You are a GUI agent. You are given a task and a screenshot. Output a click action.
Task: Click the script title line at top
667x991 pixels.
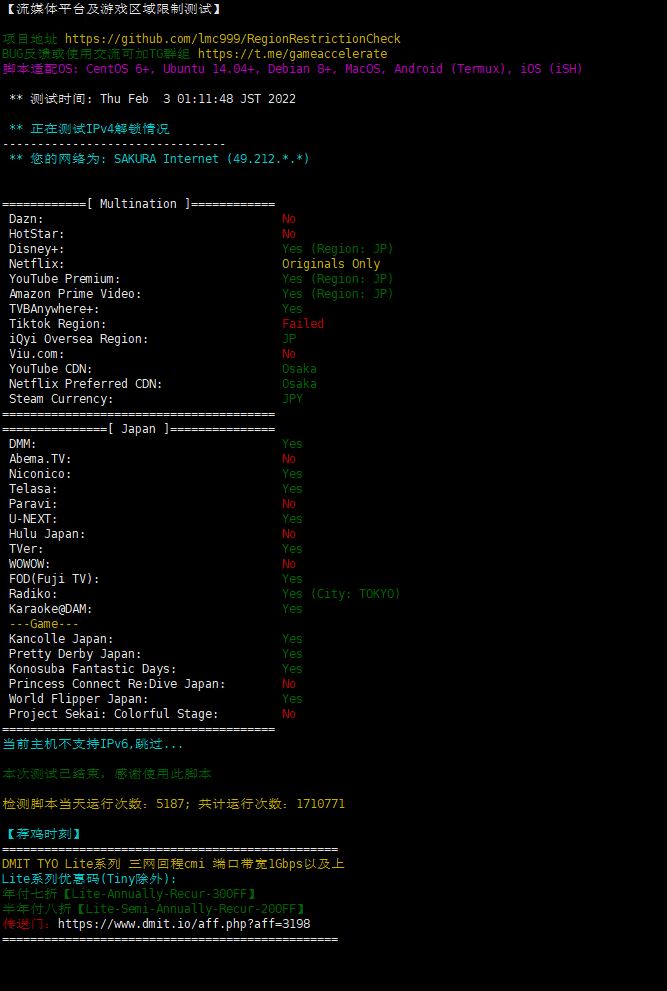pos(112,9)
